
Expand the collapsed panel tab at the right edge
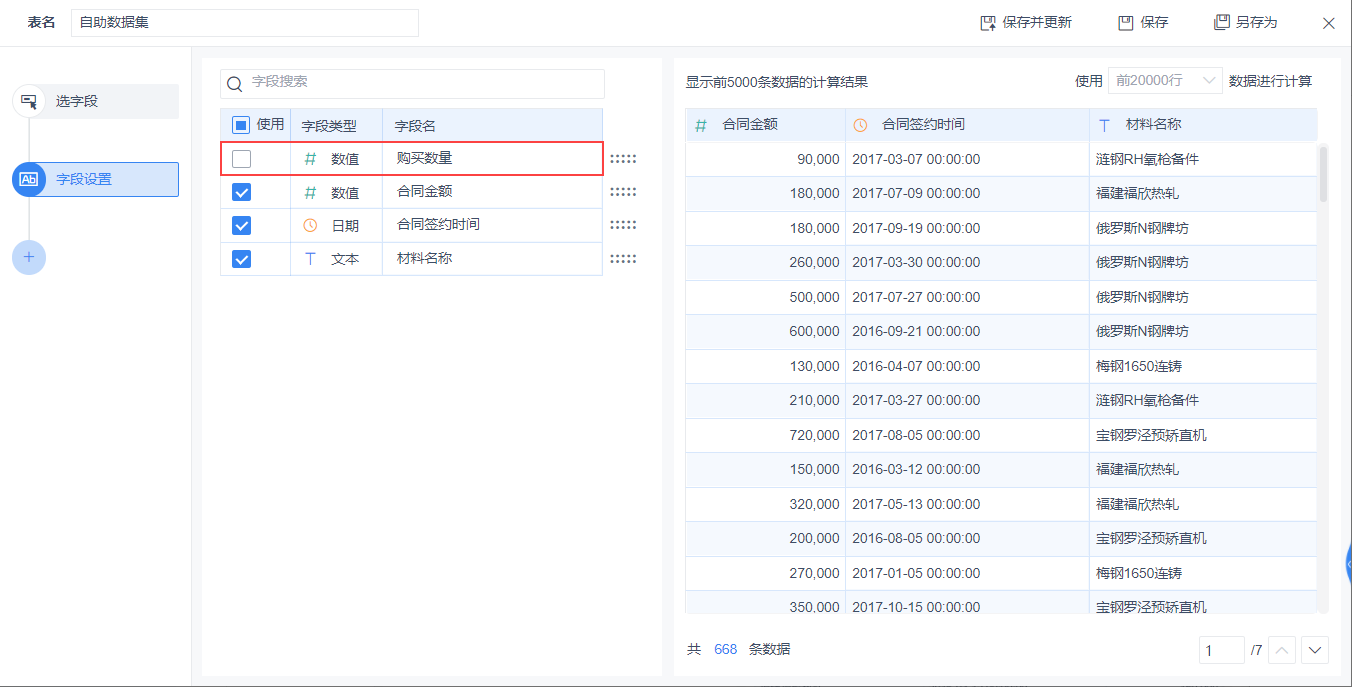tap(1348, 563)
